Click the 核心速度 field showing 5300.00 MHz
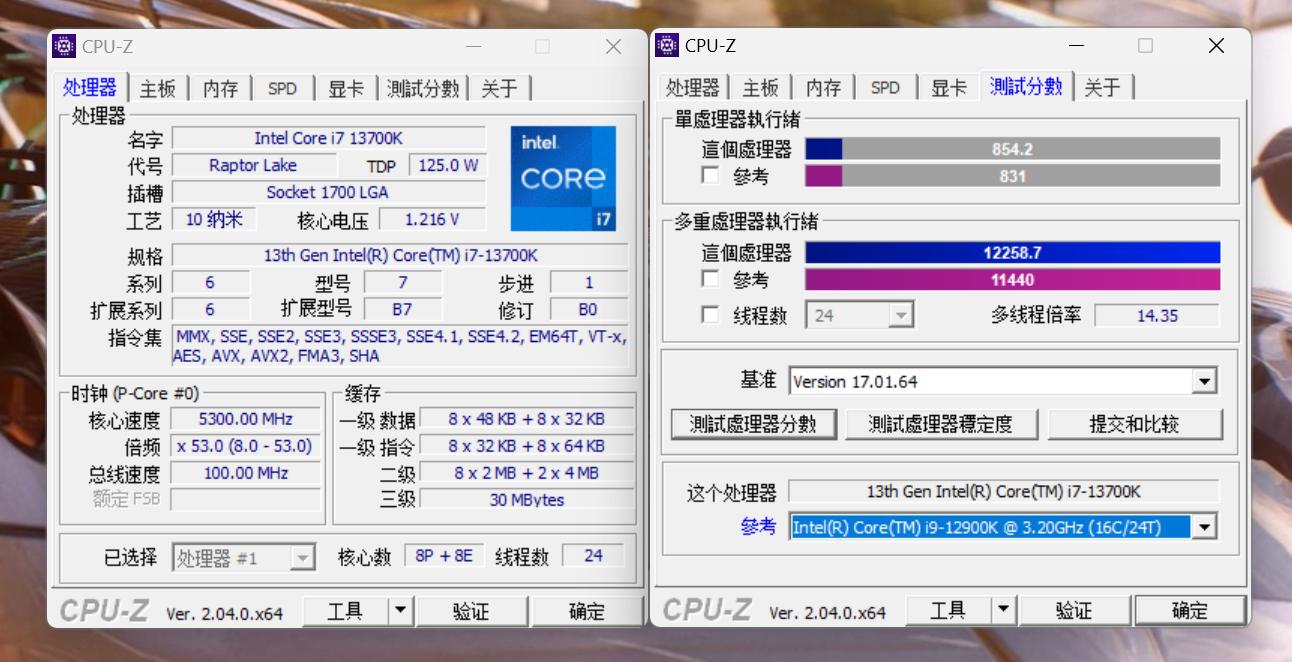 click(x=245, y=419)
